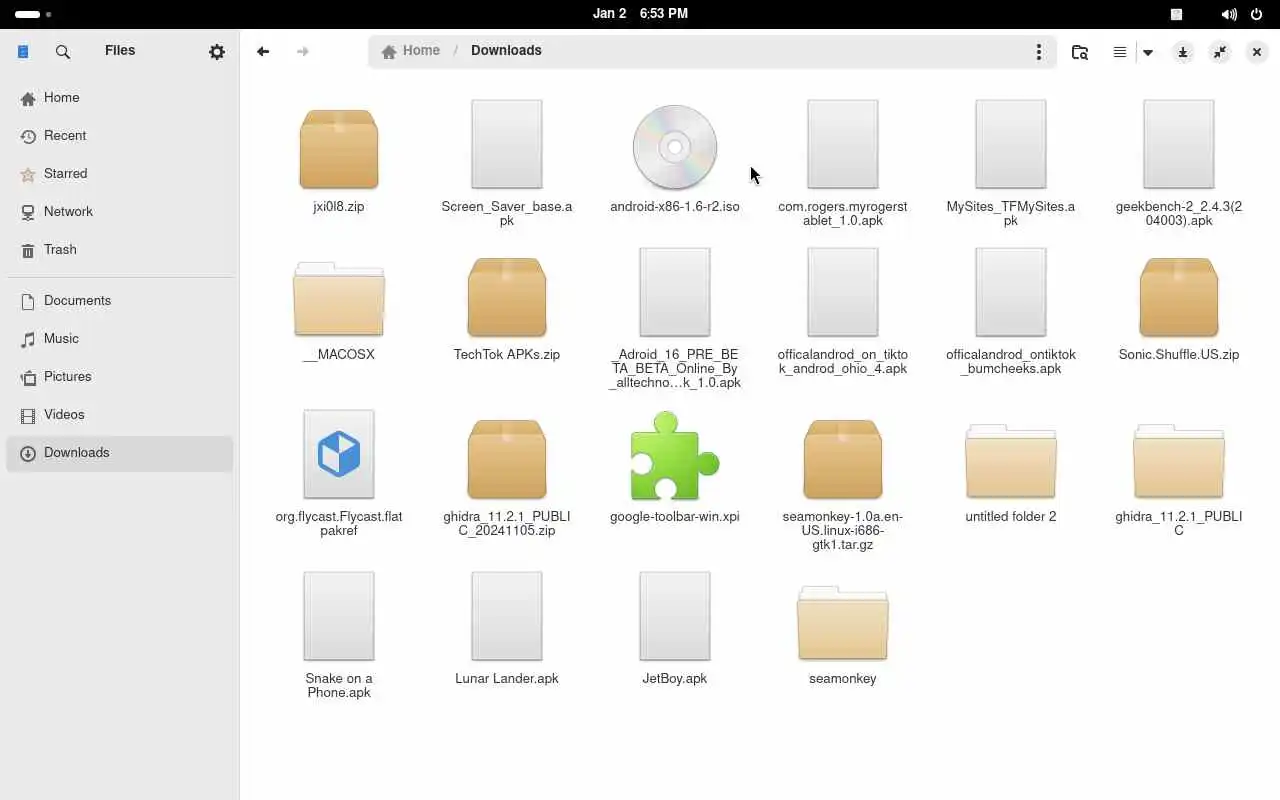Open Documents in sidebar
Screen dimensions: 1280x800
tap(120, 301)
